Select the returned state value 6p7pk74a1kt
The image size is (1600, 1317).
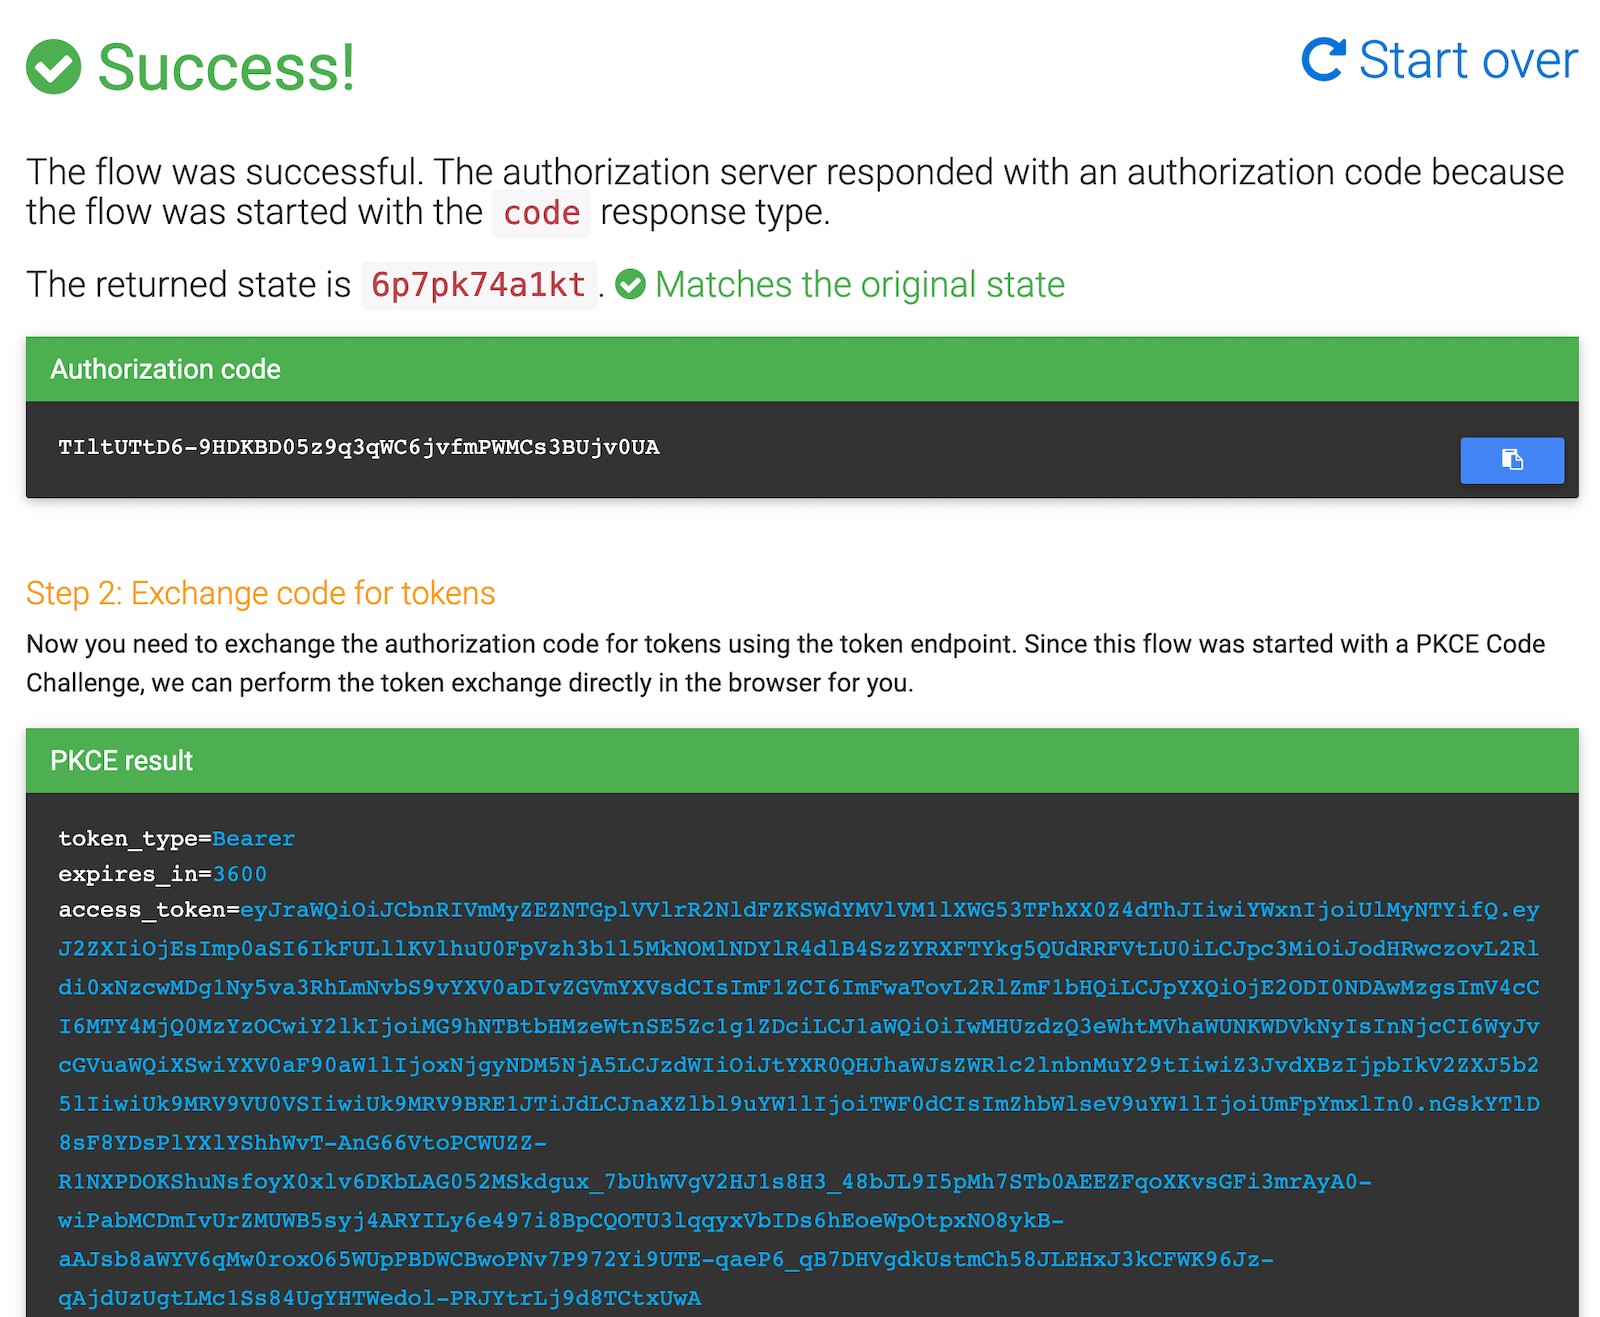coord(478,285)
